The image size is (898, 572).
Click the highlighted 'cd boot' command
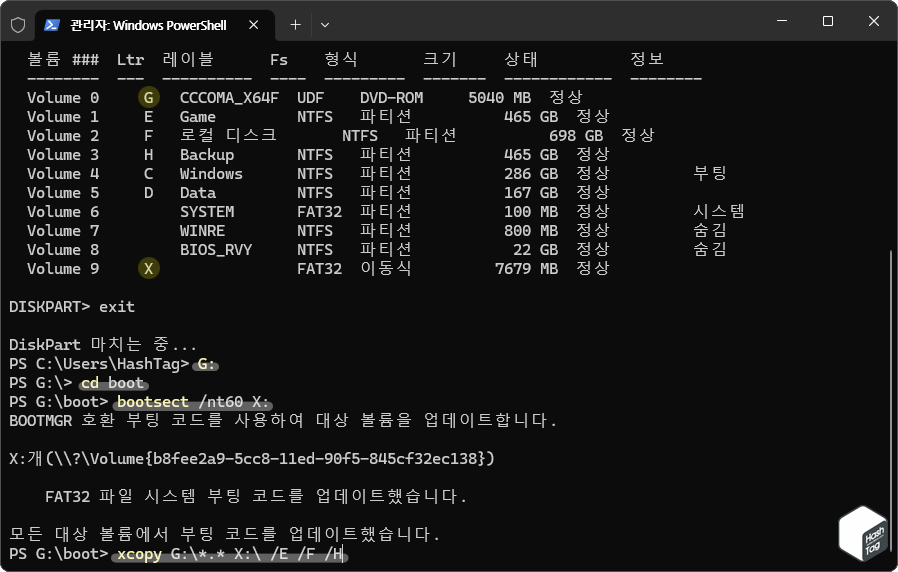112,383
